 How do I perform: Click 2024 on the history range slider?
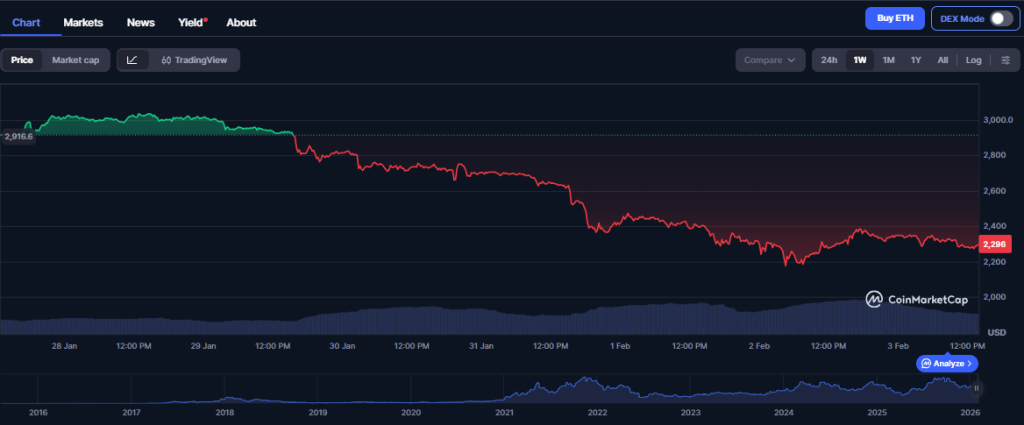[784, 413]
